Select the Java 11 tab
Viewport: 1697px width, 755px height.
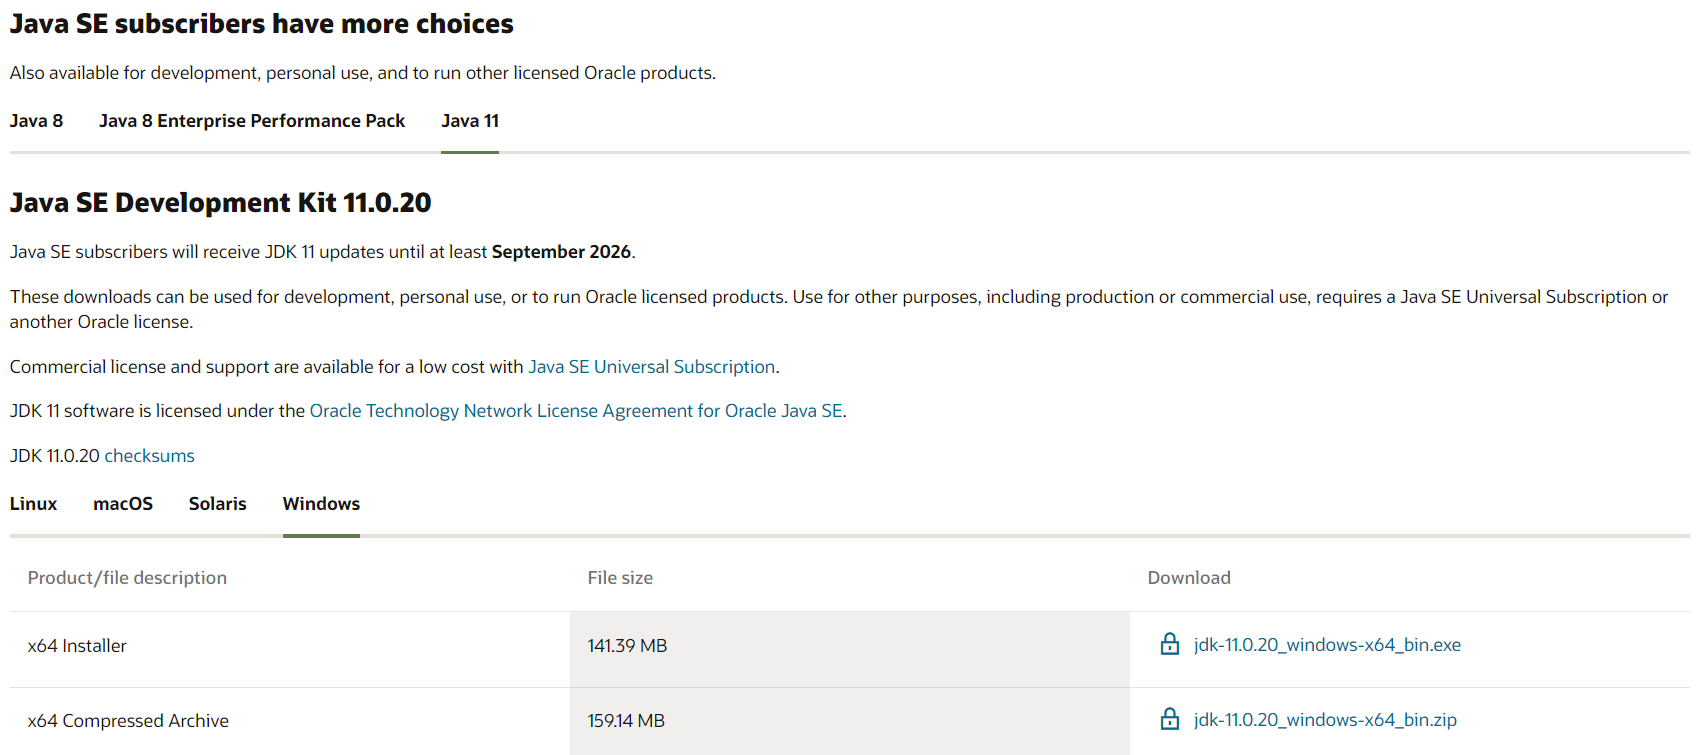coord(470,121)
